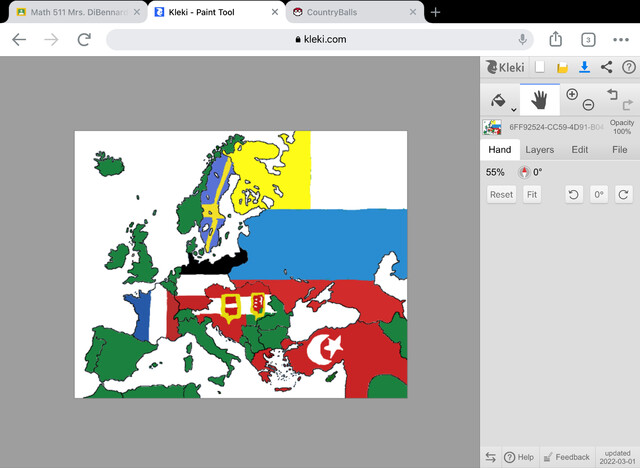Click the layer preview thumbnail
Viewport: 640px width, 468px height.
point(492,127)
